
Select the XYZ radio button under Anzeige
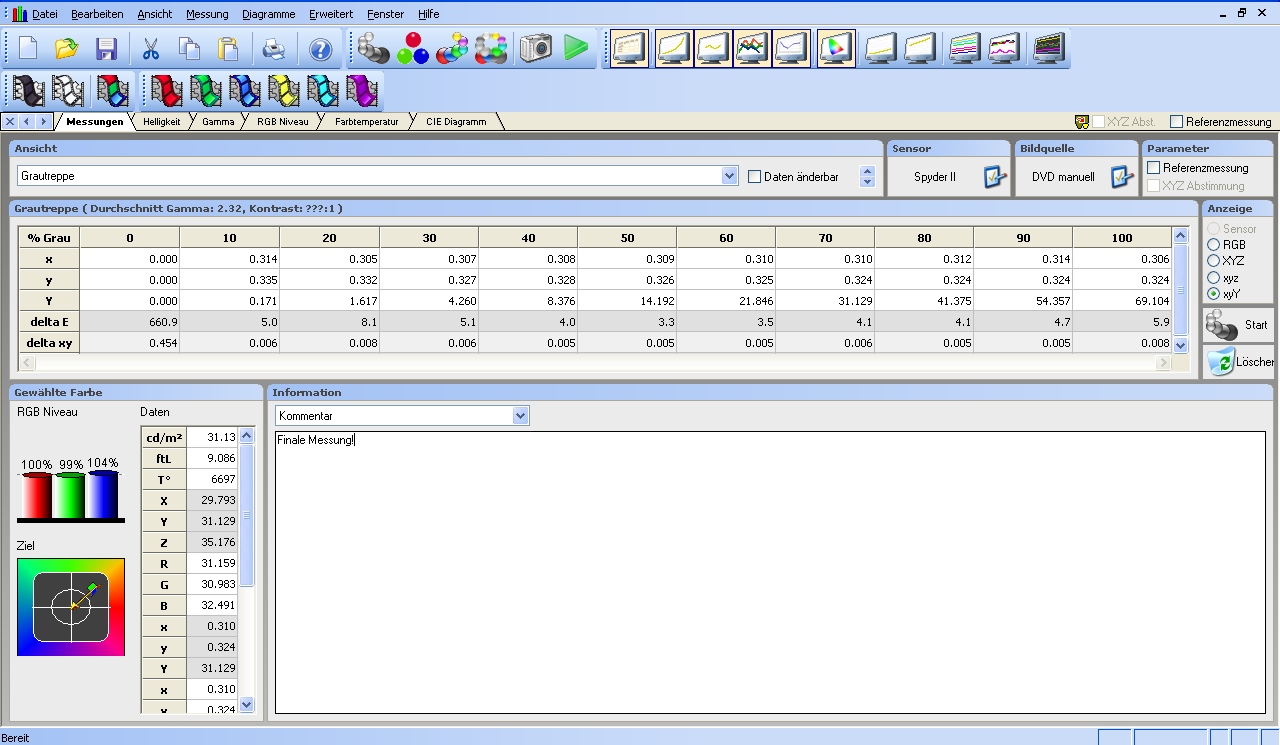pos(1214,261)
